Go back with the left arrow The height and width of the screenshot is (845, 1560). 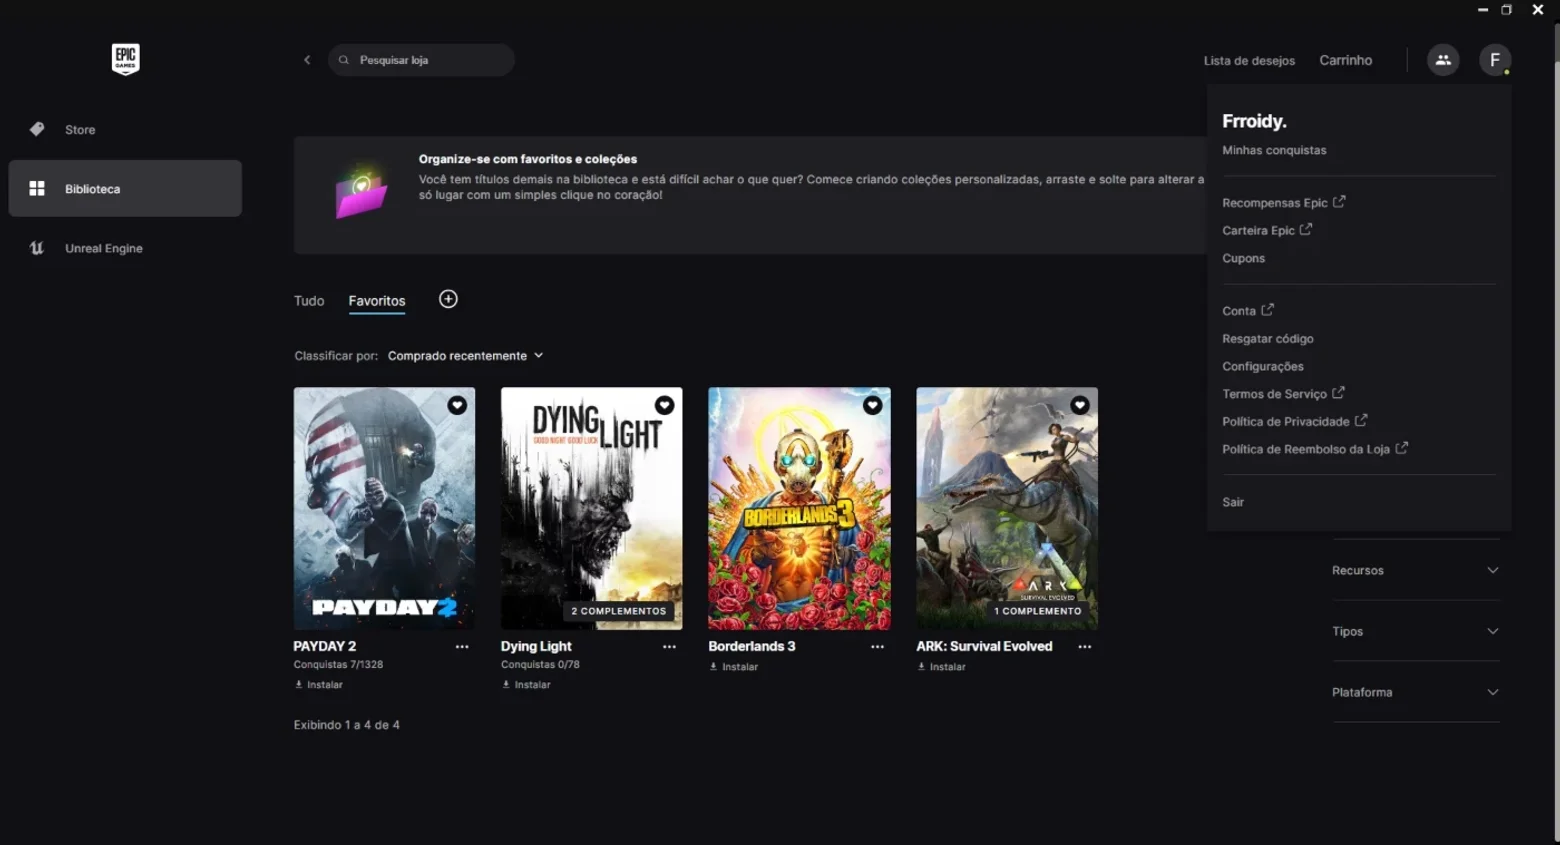(307, 60)
